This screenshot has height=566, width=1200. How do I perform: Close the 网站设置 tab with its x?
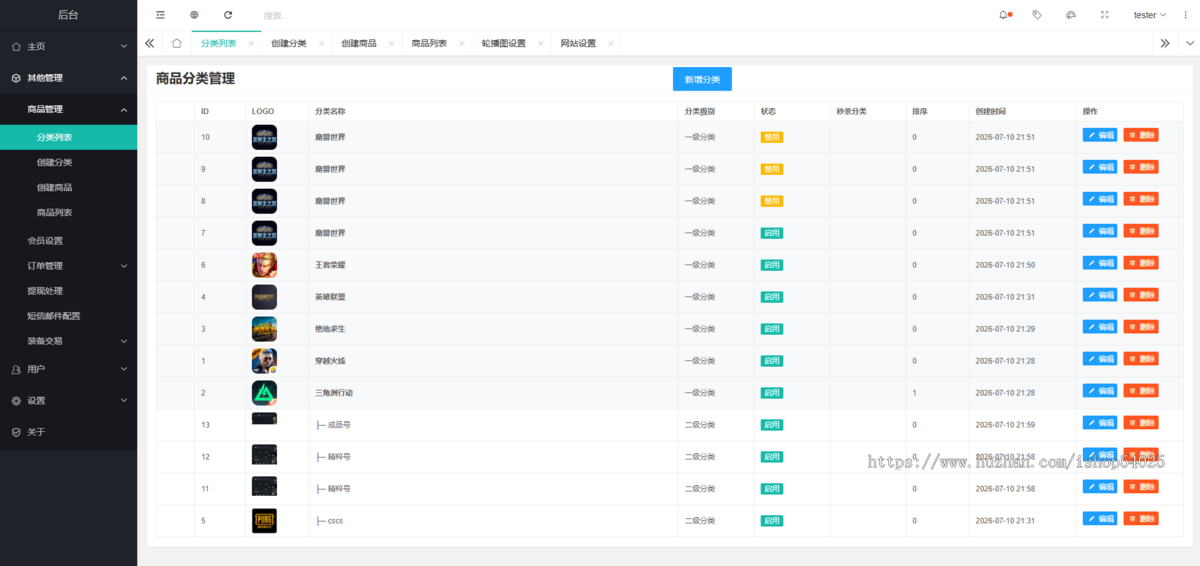coord(610,44)
